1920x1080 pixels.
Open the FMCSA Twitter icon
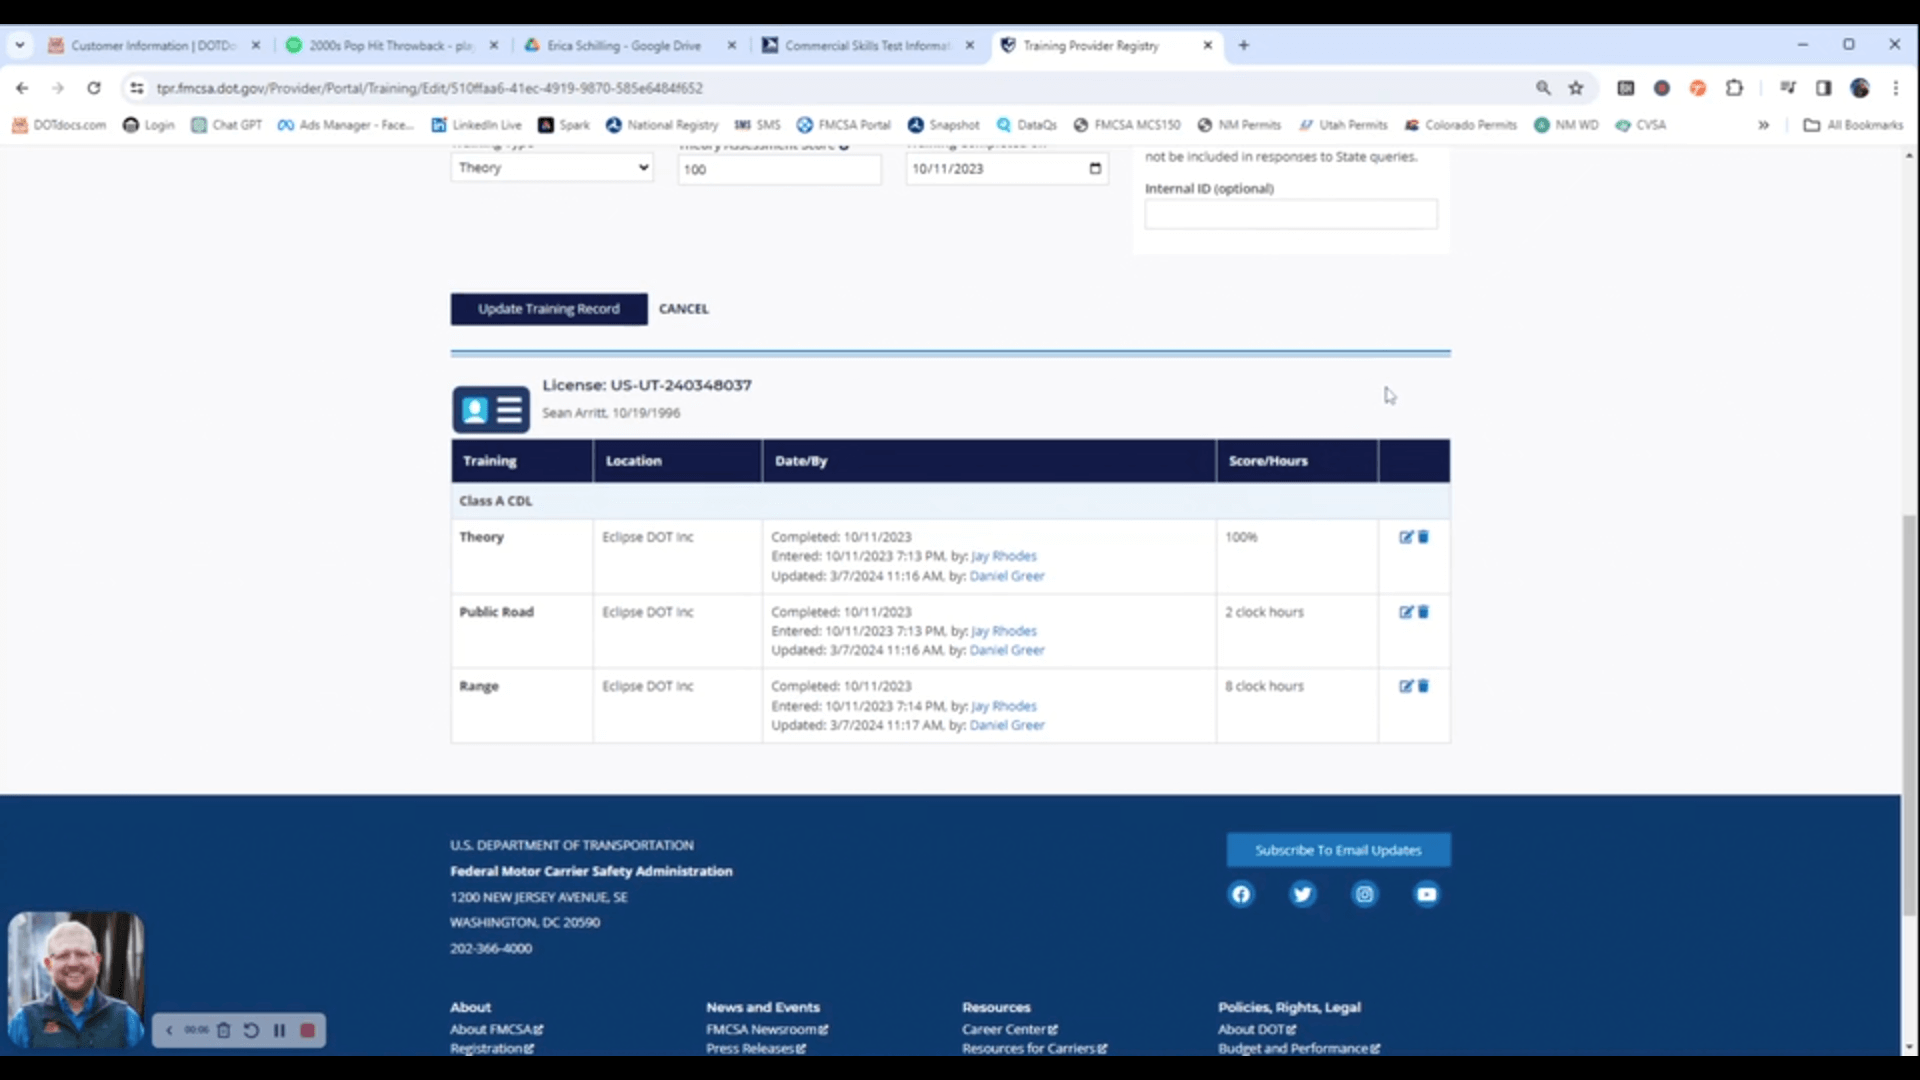click(1302, 894)
